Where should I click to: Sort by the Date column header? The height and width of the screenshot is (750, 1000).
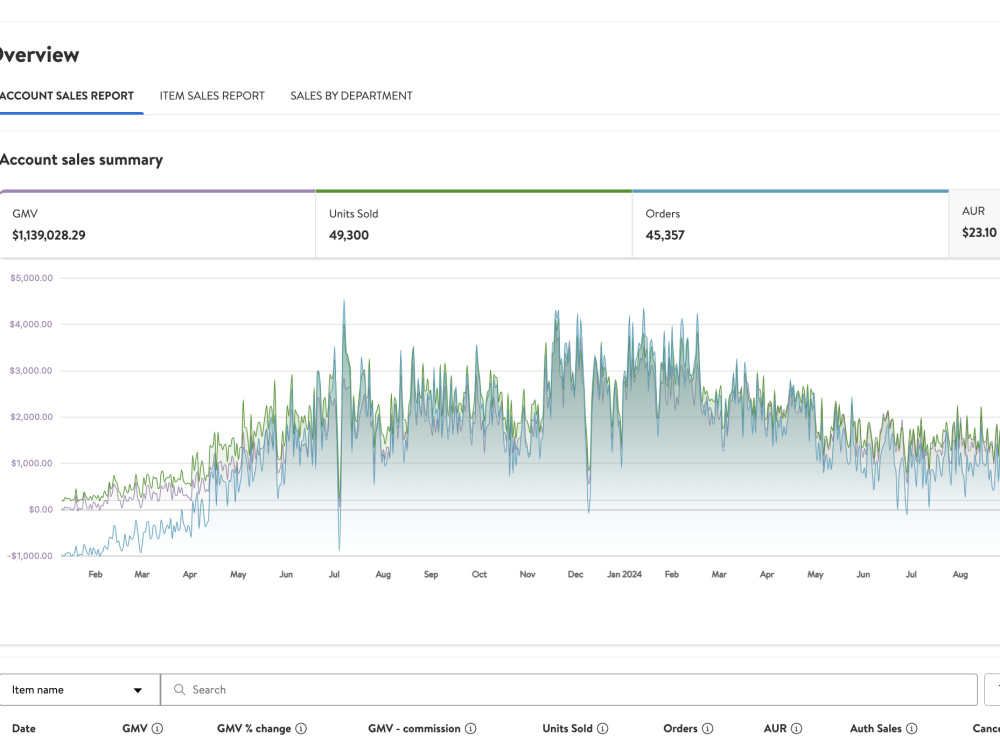click(24, 728)
